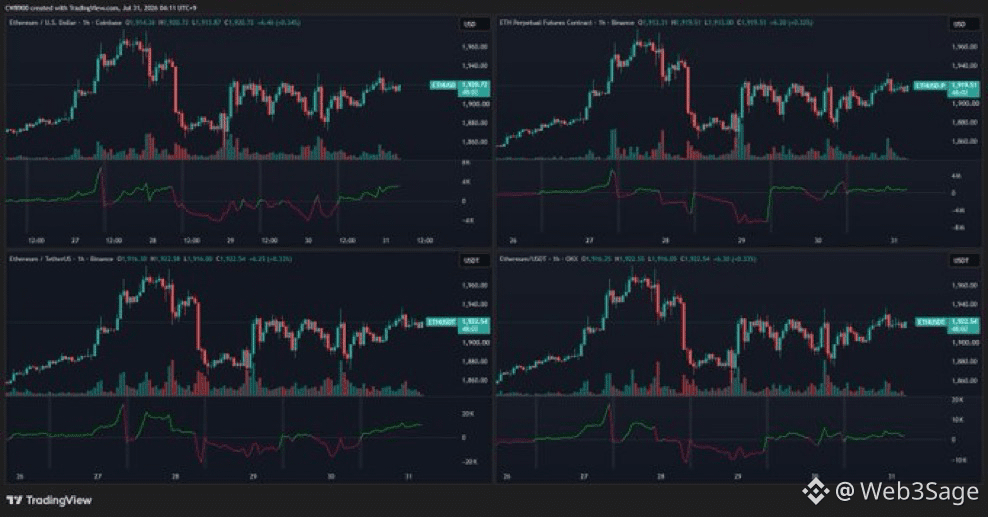The image size is (988, 517).
Task: Select Ethereum/USDT OKX chart title
Action: pos(539,259)
